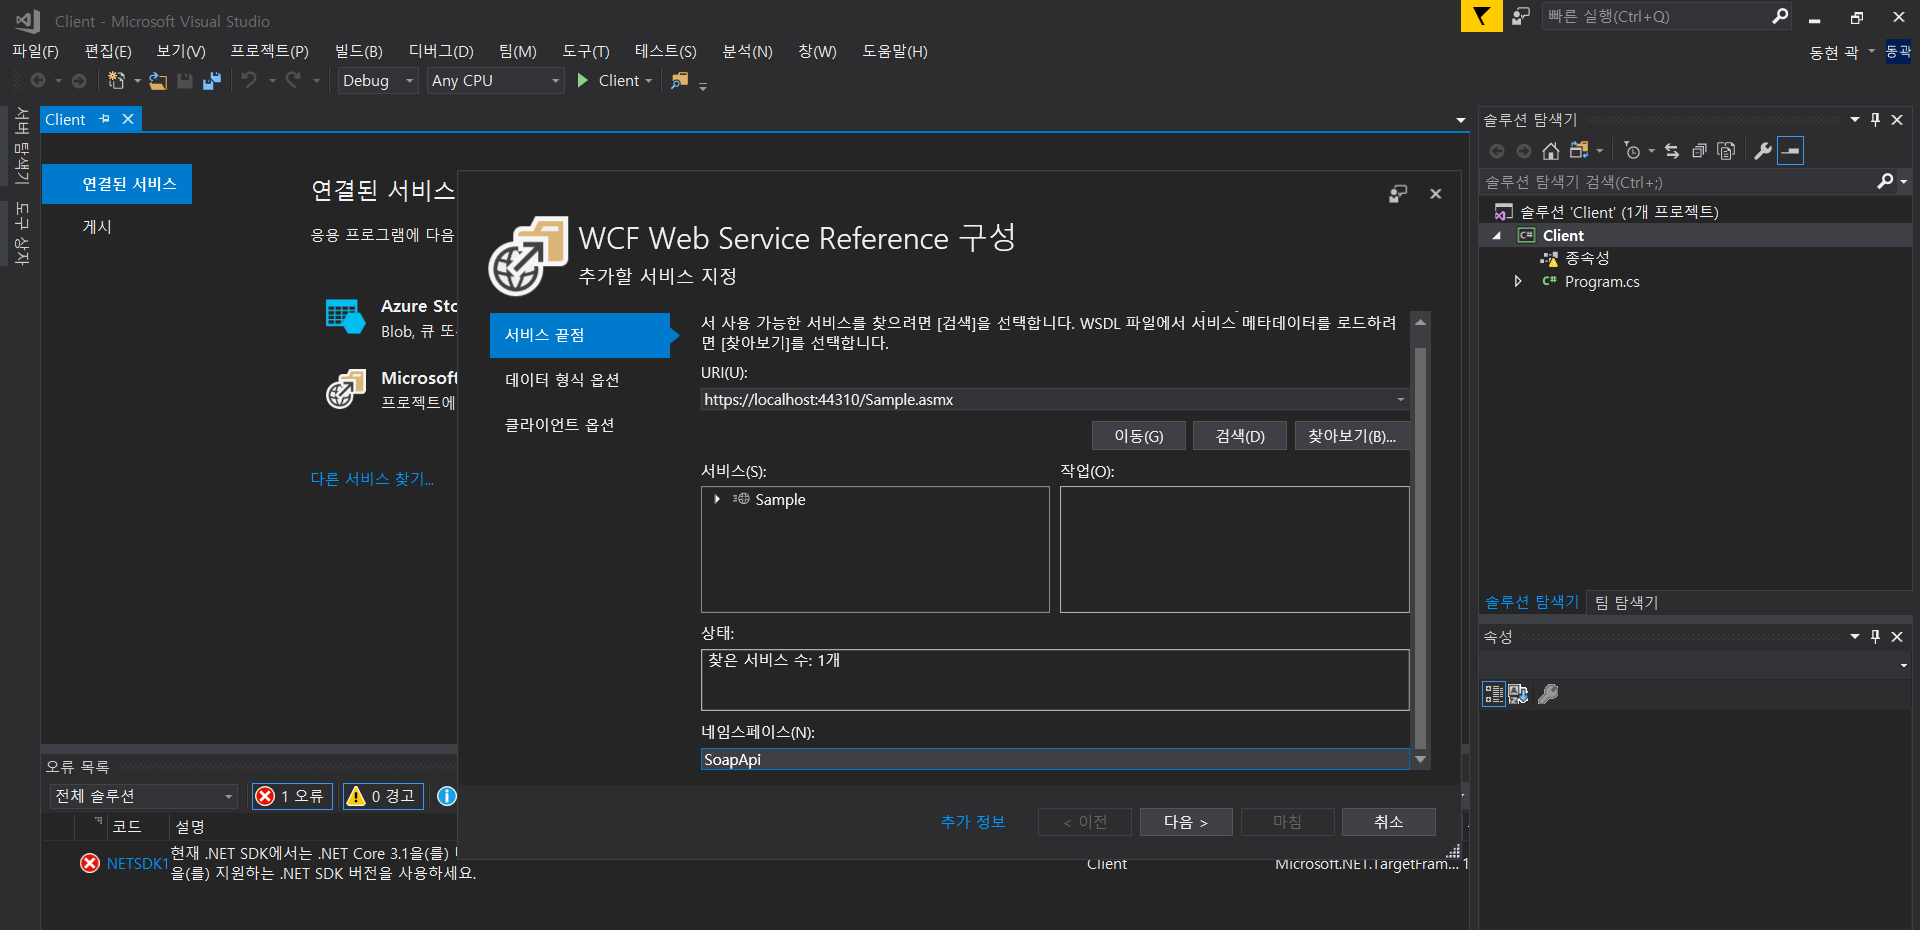Open the 프로젝트(P) menu

click(270, 51)
